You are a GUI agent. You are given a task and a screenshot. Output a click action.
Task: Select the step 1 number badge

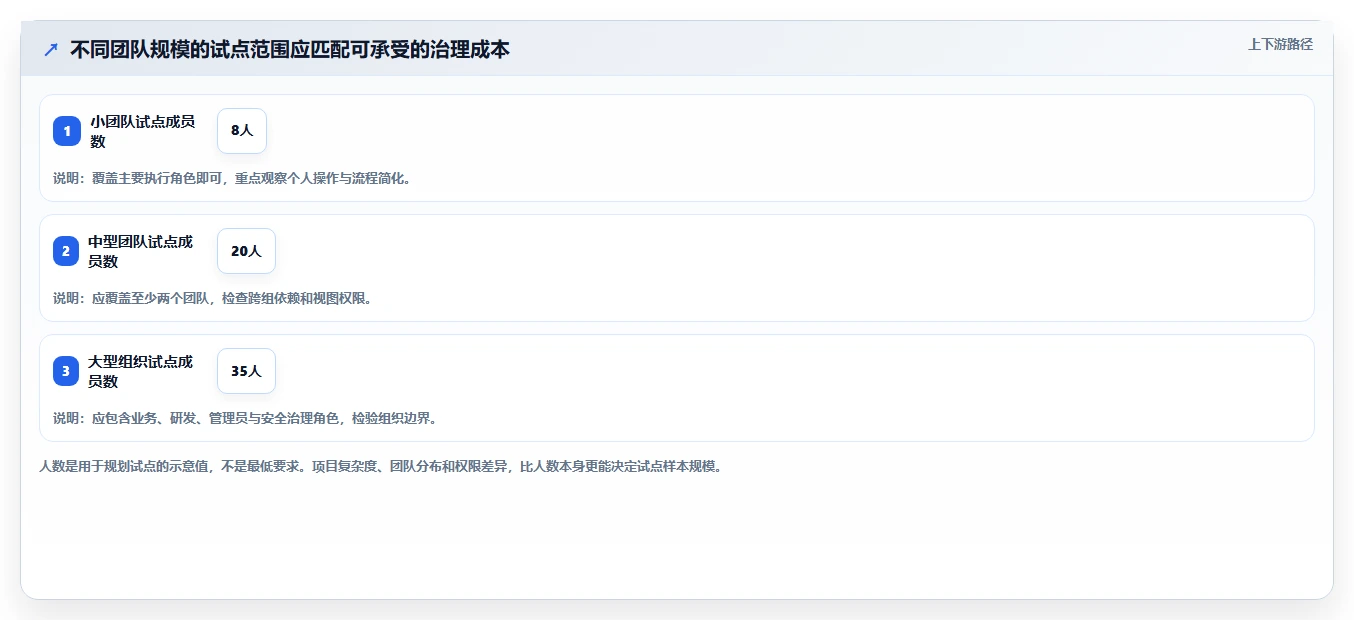[67, 131]
